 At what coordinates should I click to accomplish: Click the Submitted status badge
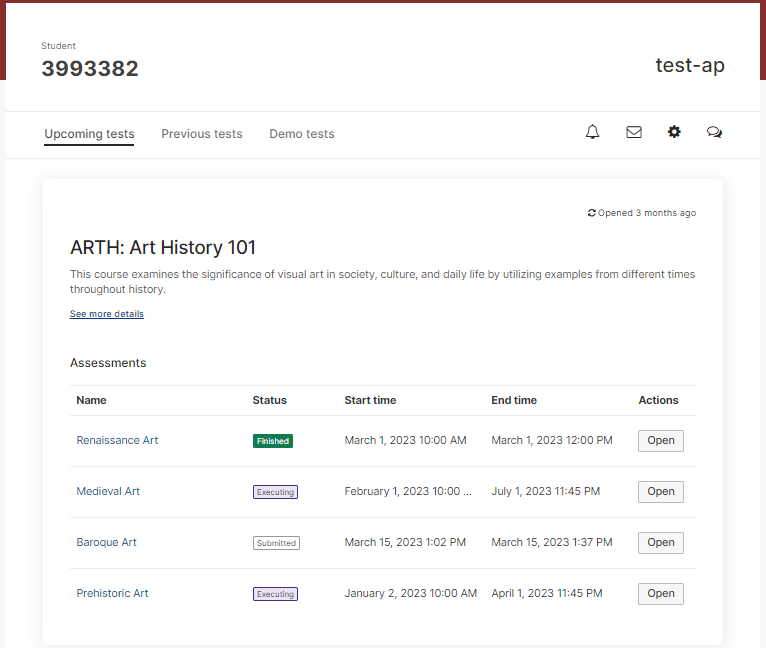pos(276,543)
